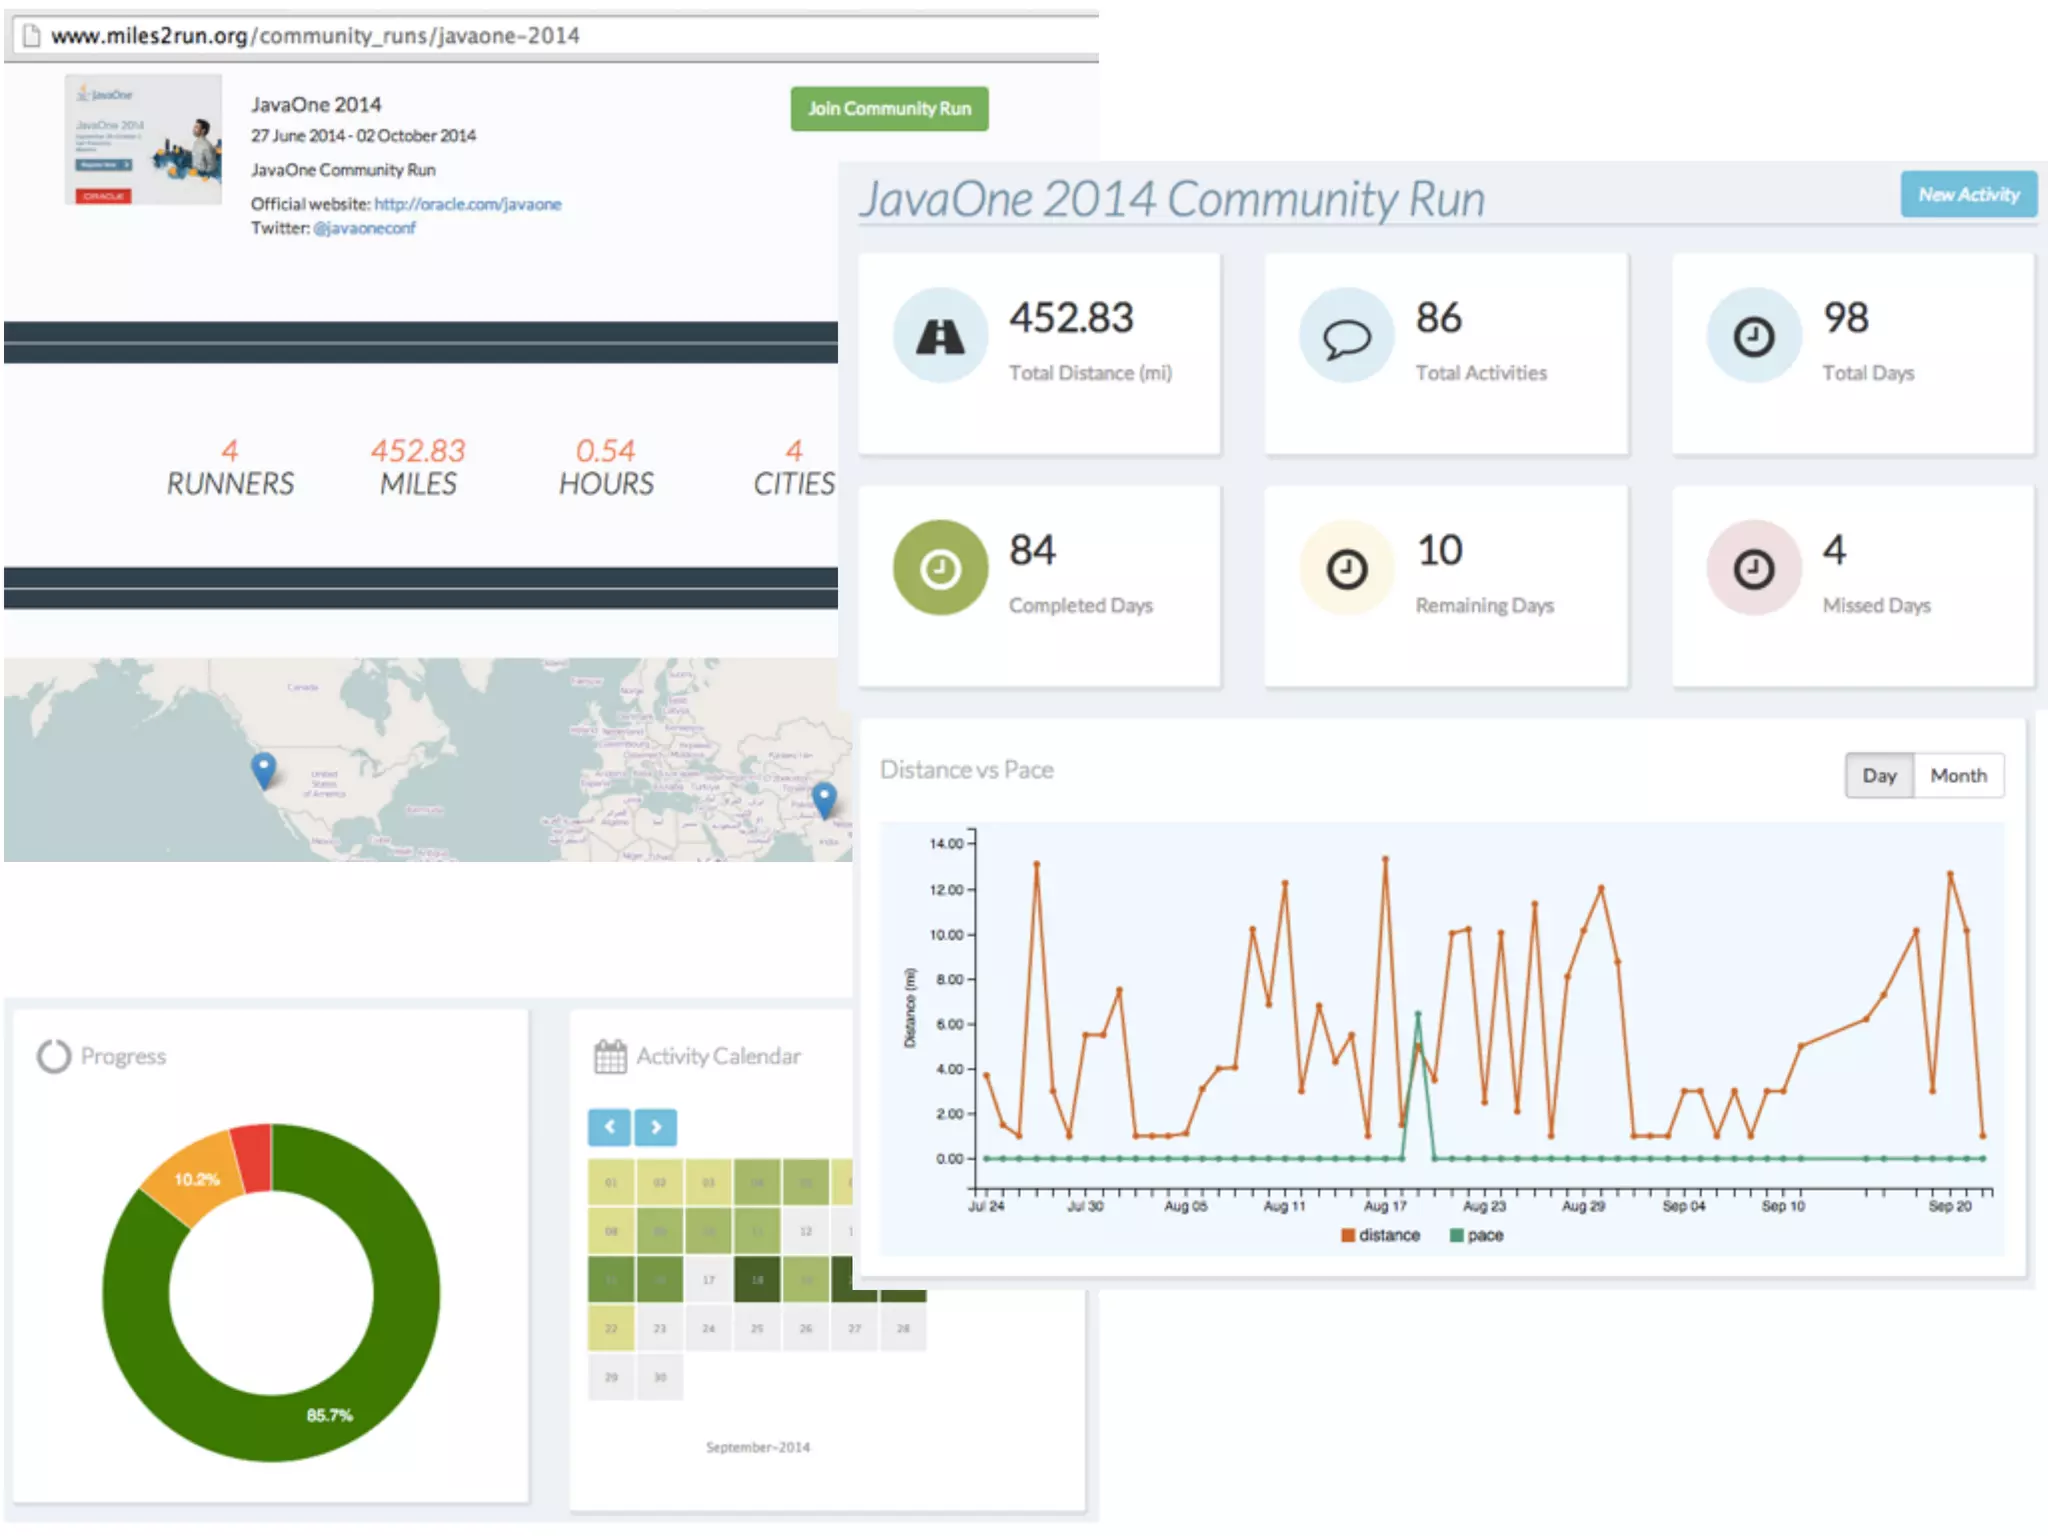Click the pink Missed Days clock icon
2048x1536 pixels.
coord(1753,569)
